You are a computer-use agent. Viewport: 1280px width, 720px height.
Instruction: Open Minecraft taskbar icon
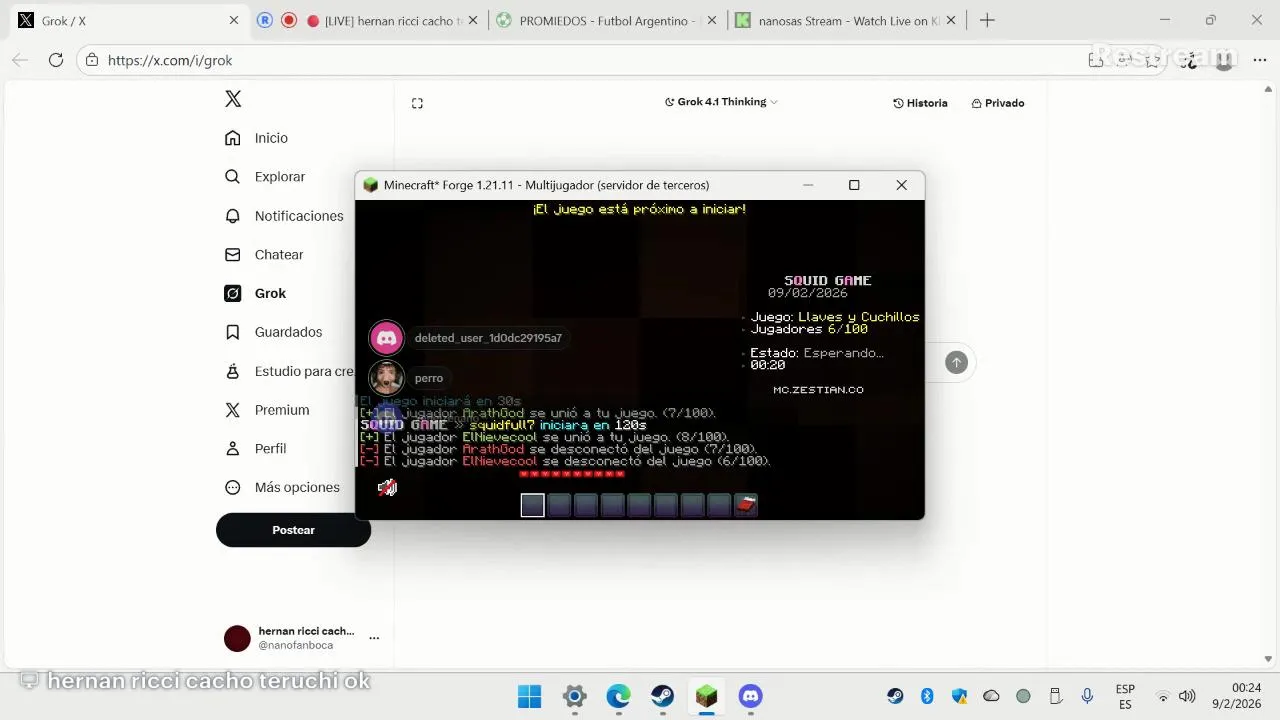(706, 696)
